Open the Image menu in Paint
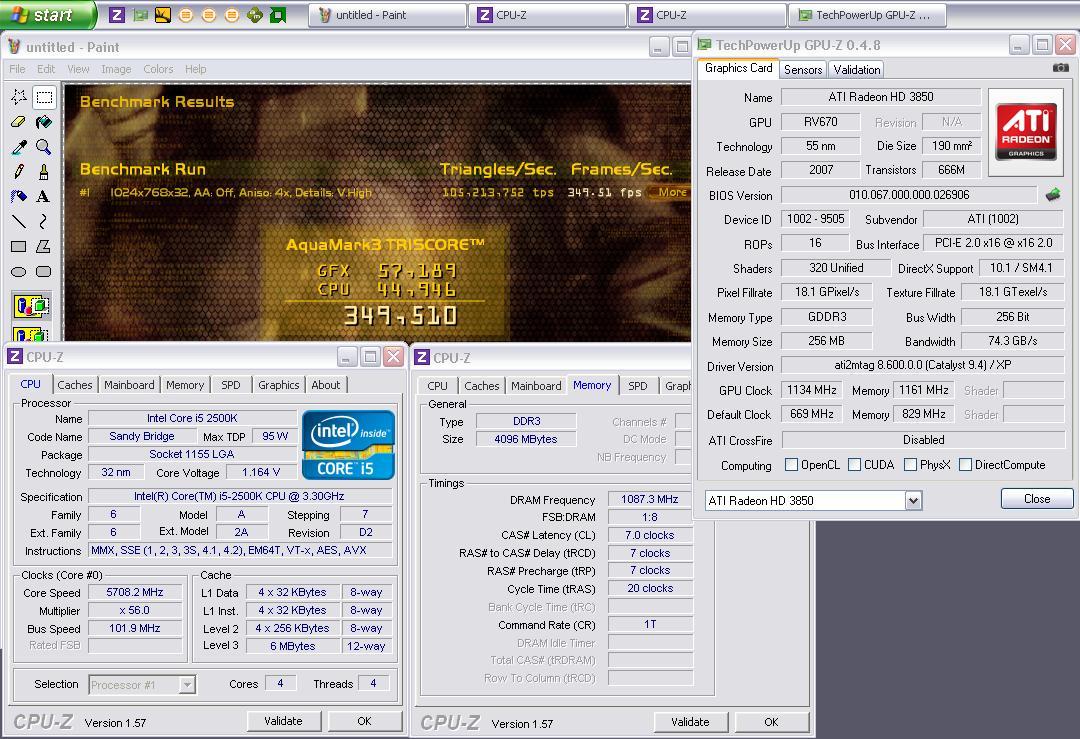The image size is (1080, 739). tap(116, 69)
